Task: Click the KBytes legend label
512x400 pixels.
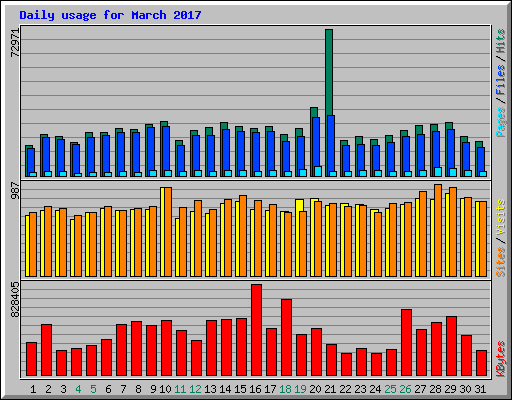Action: [x=501, y=359]
